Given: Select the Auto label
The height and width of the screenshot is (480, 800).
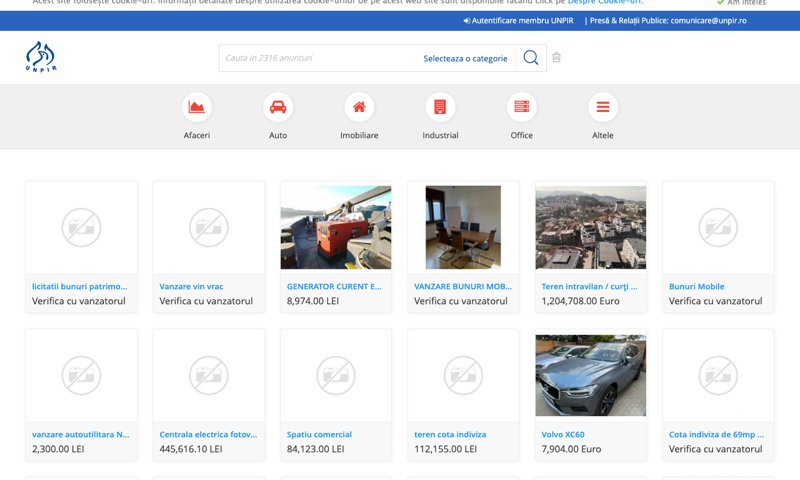Looking at the screenshot, I should click(278, 135).
